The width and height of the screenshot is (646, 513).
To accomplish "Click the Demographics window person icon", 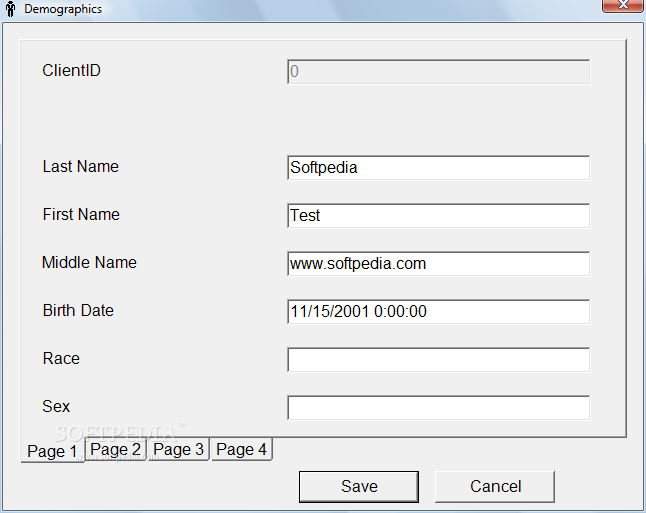I will pyautogui.click(x=11, y=9).
